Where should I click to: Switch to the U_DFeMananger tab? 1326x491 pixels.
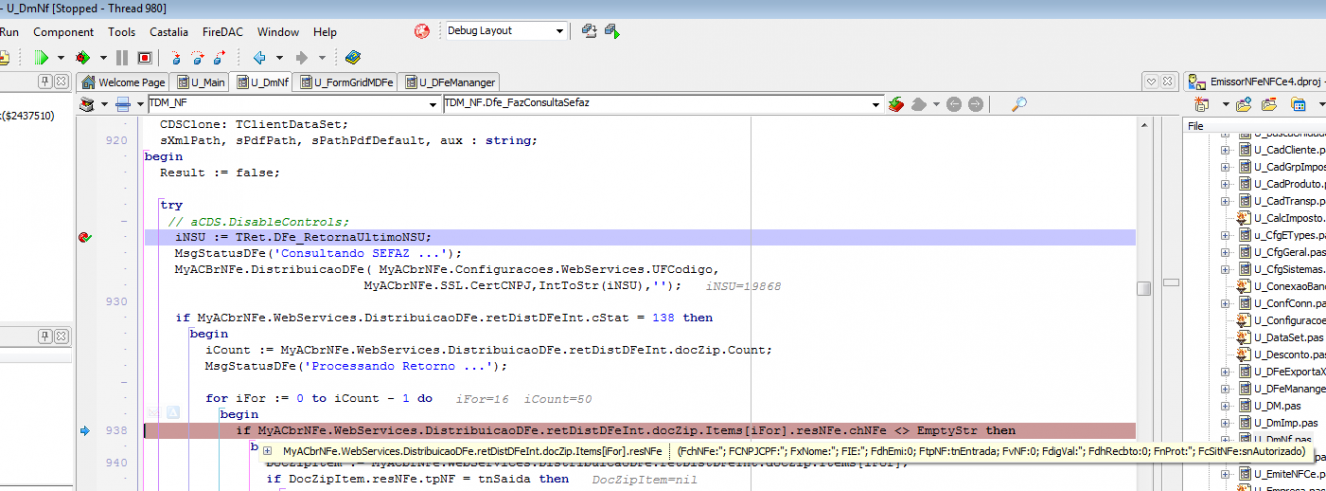(449, 82)
